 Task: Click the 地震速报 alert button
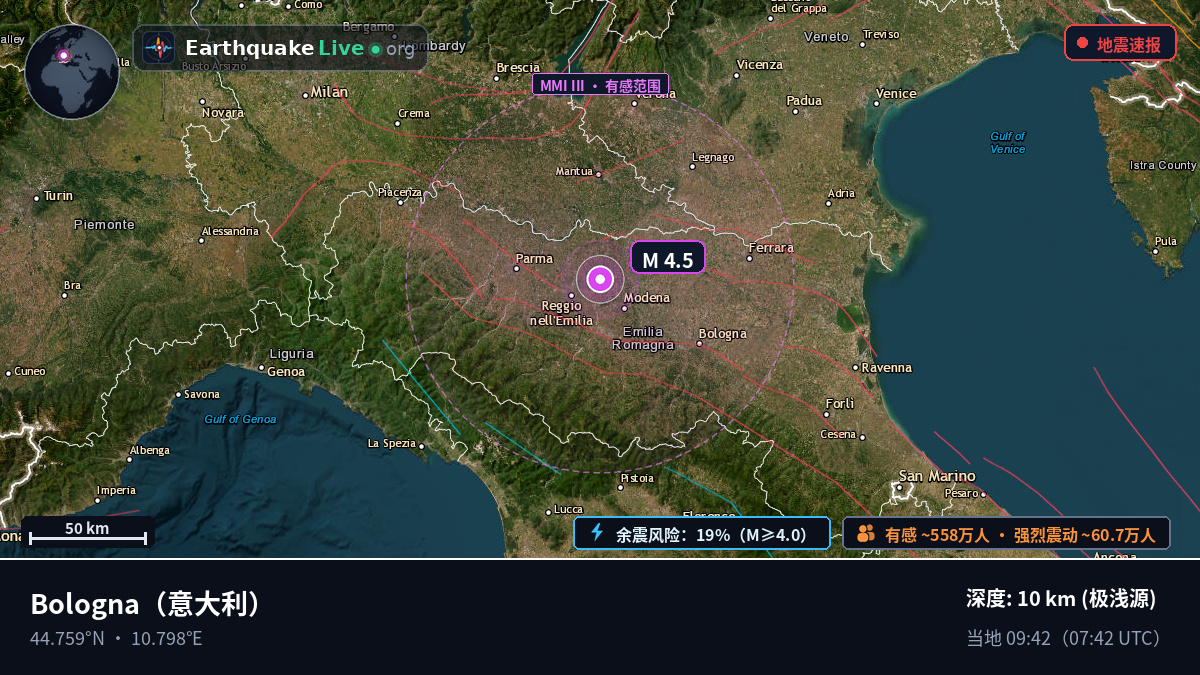tap(1120, 43)
